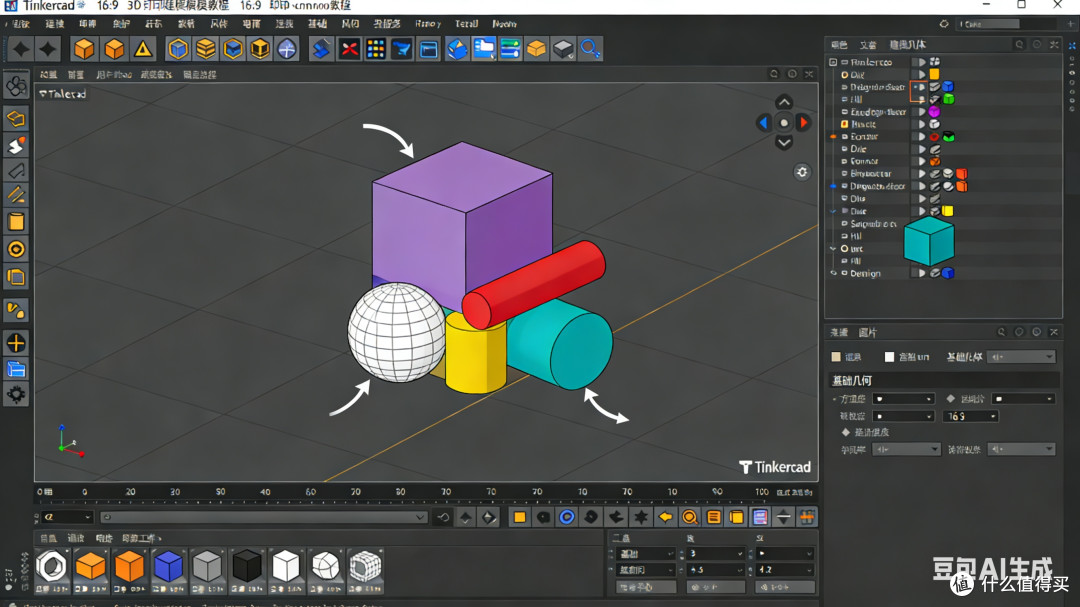Open the small dropdown left of timeline bar

(67, 517)
